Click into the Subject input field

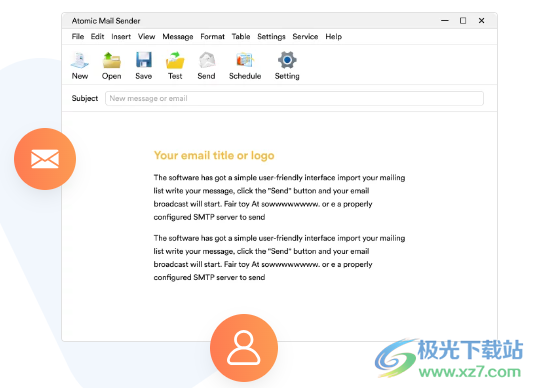click(294, 98)
